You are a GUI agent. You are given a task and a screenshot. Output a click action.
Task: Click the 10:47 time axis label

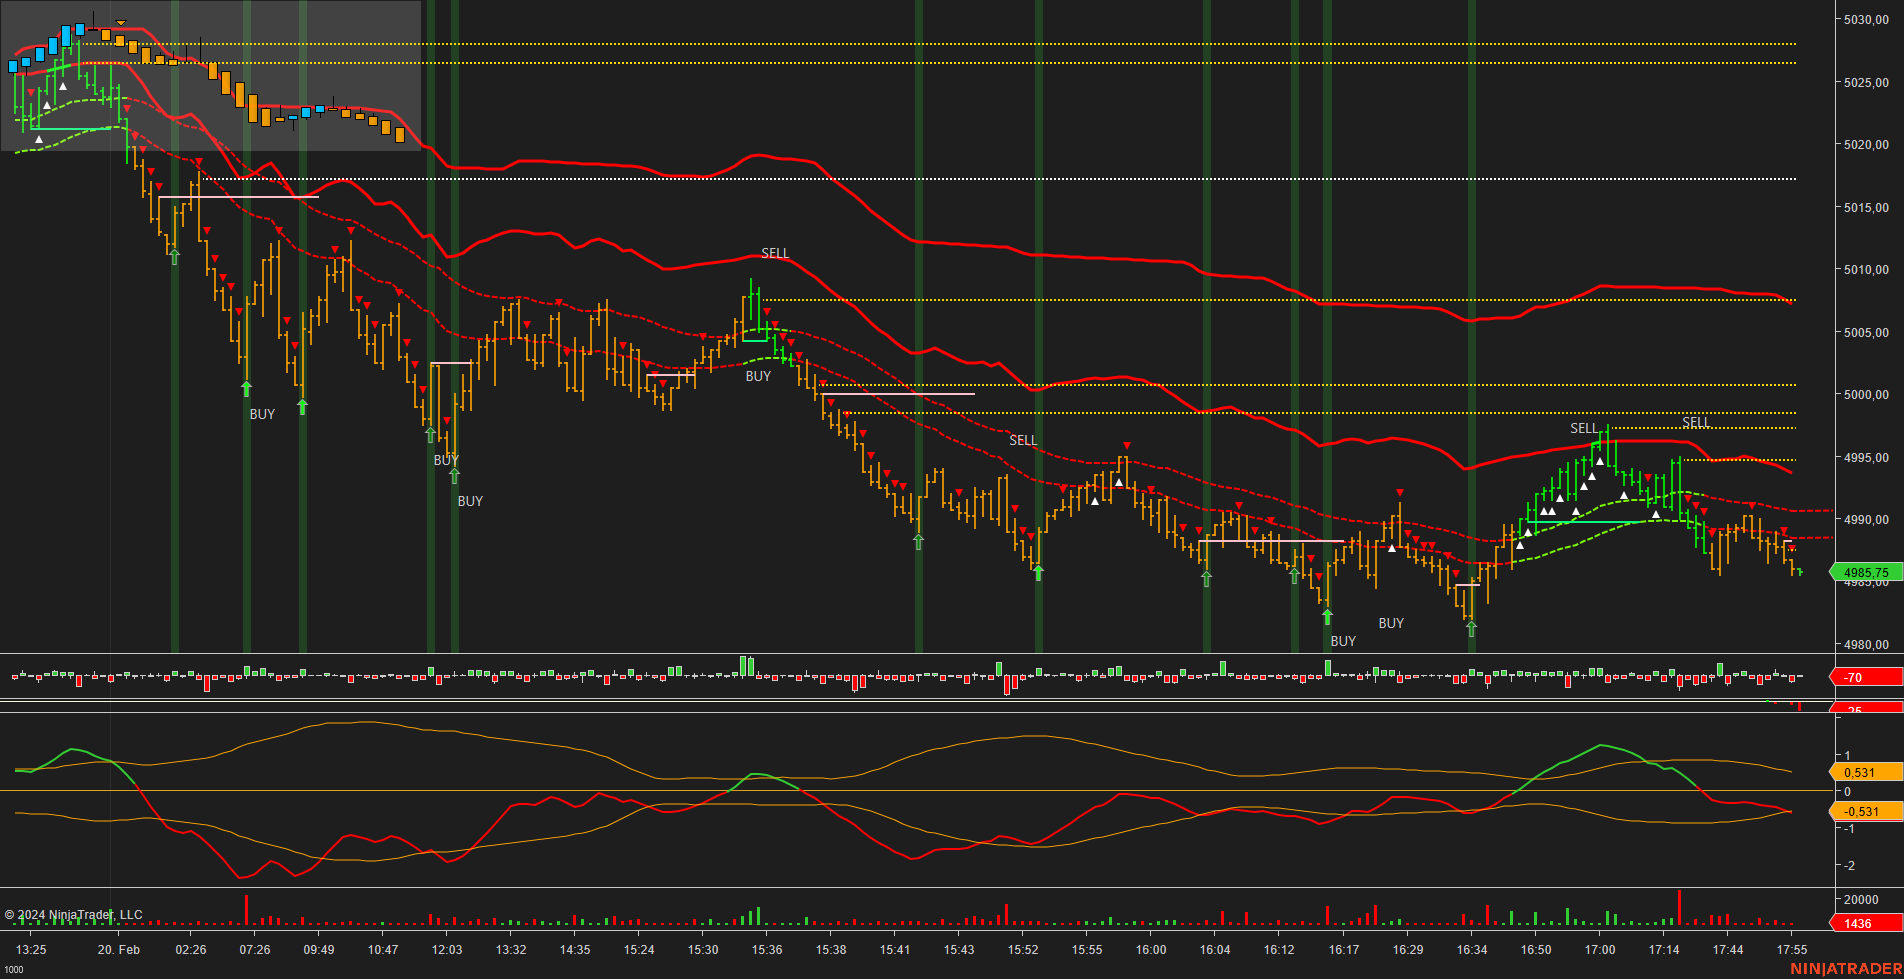pyautogui.click(x=383, y=950)
